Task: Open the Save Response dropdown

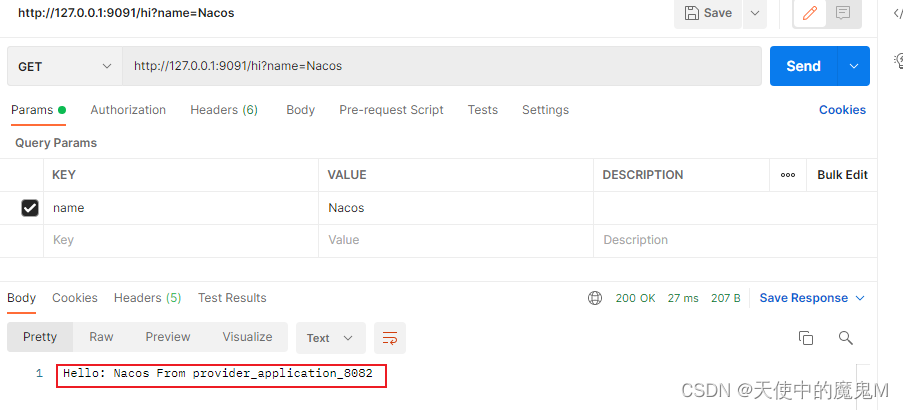Action: click(812, 298)
